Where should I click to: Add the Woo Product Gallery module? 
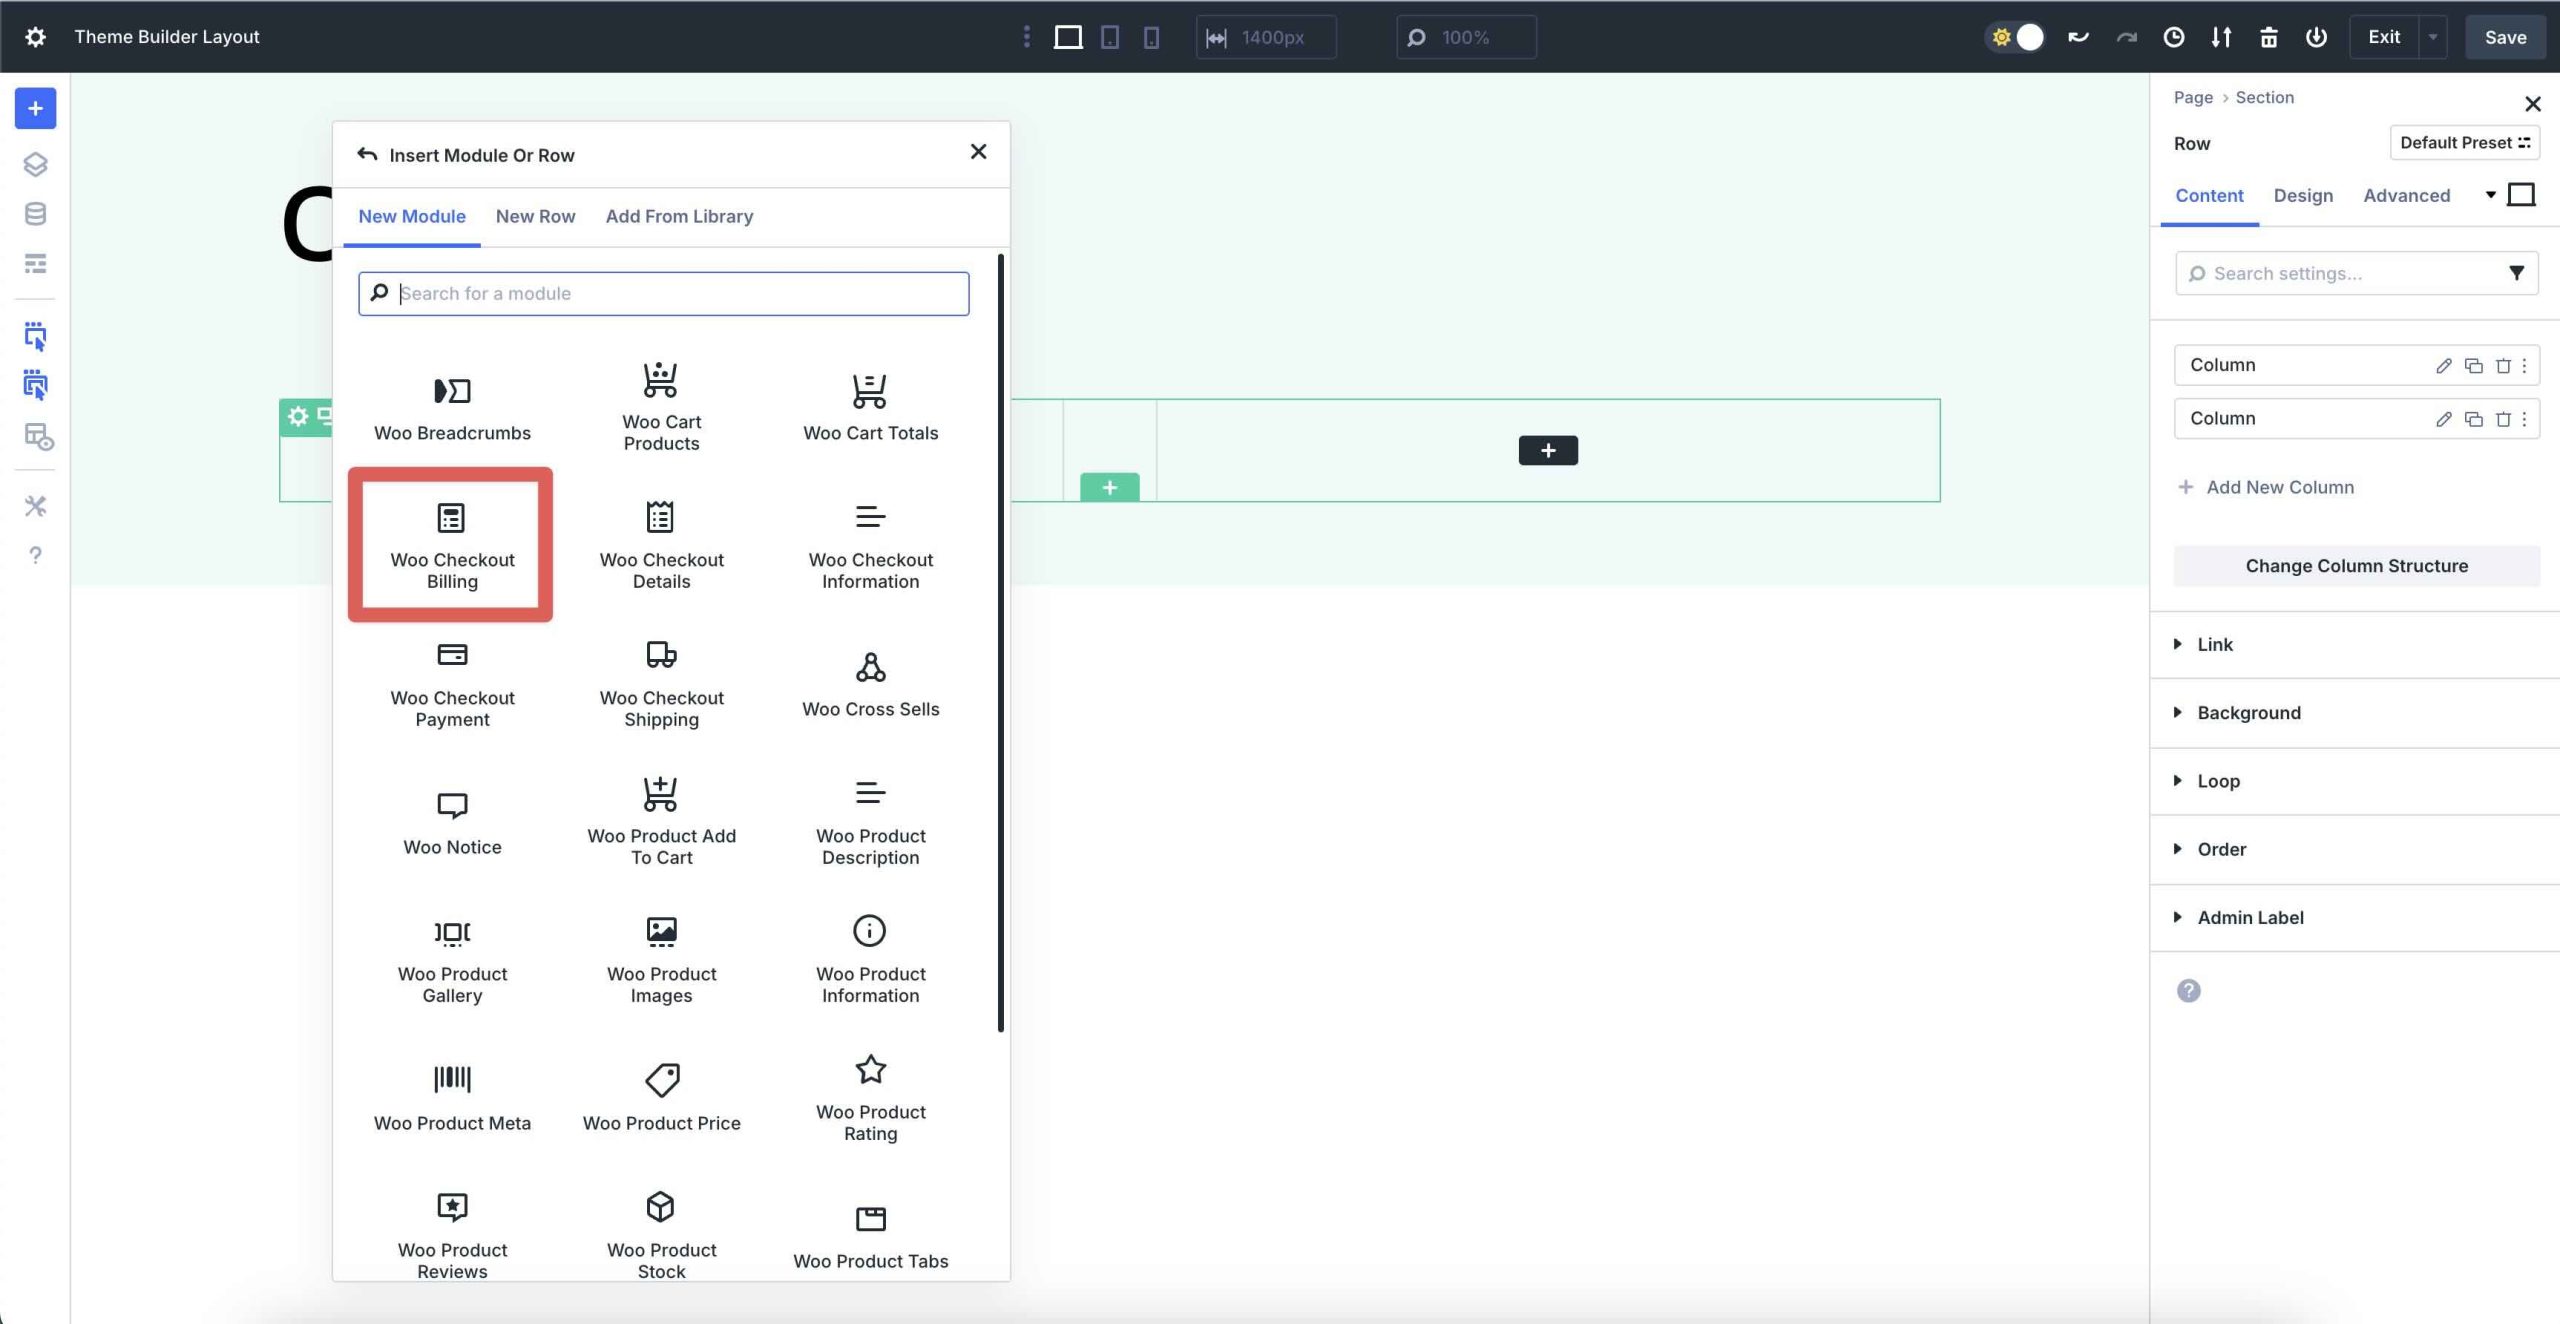click(x=451, y=958)
